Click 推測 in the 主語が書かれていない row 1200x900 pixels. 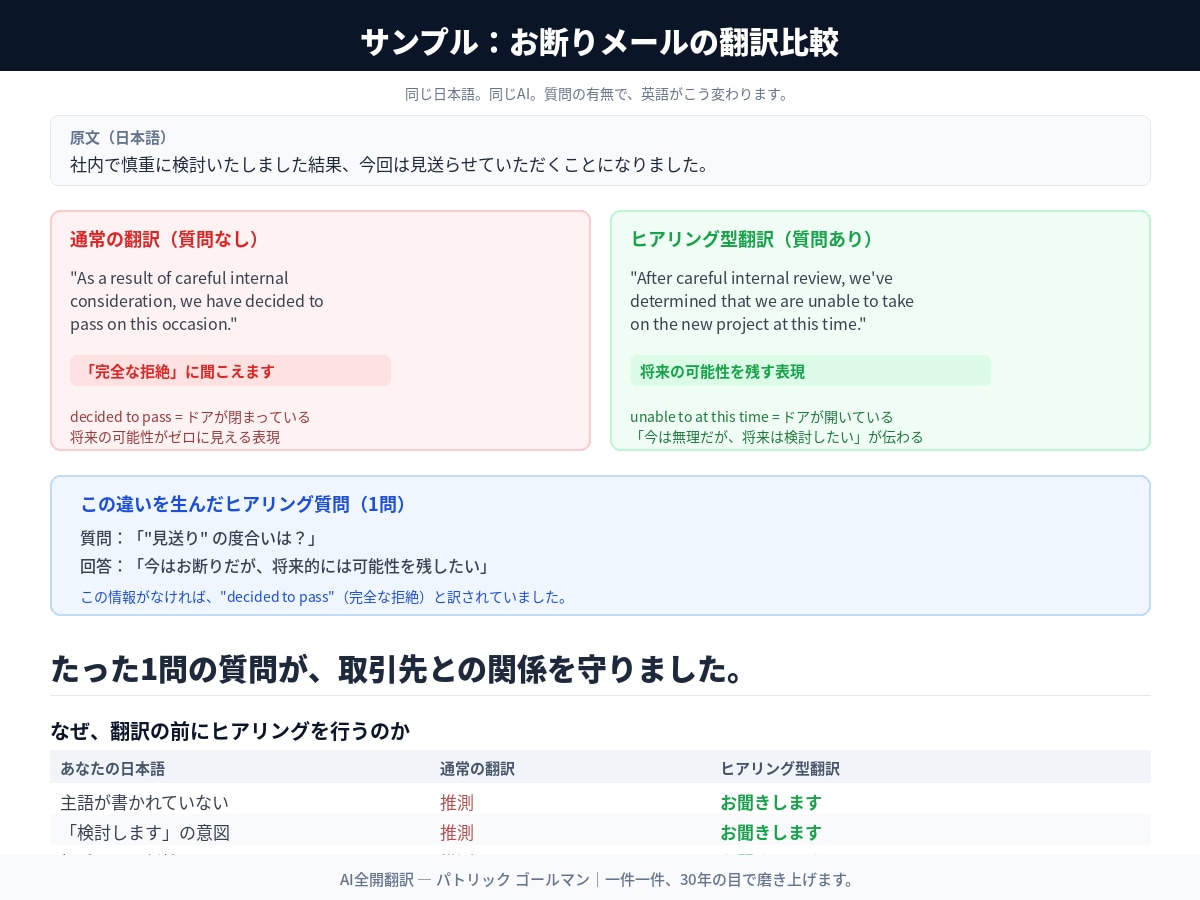pos(457,802)
